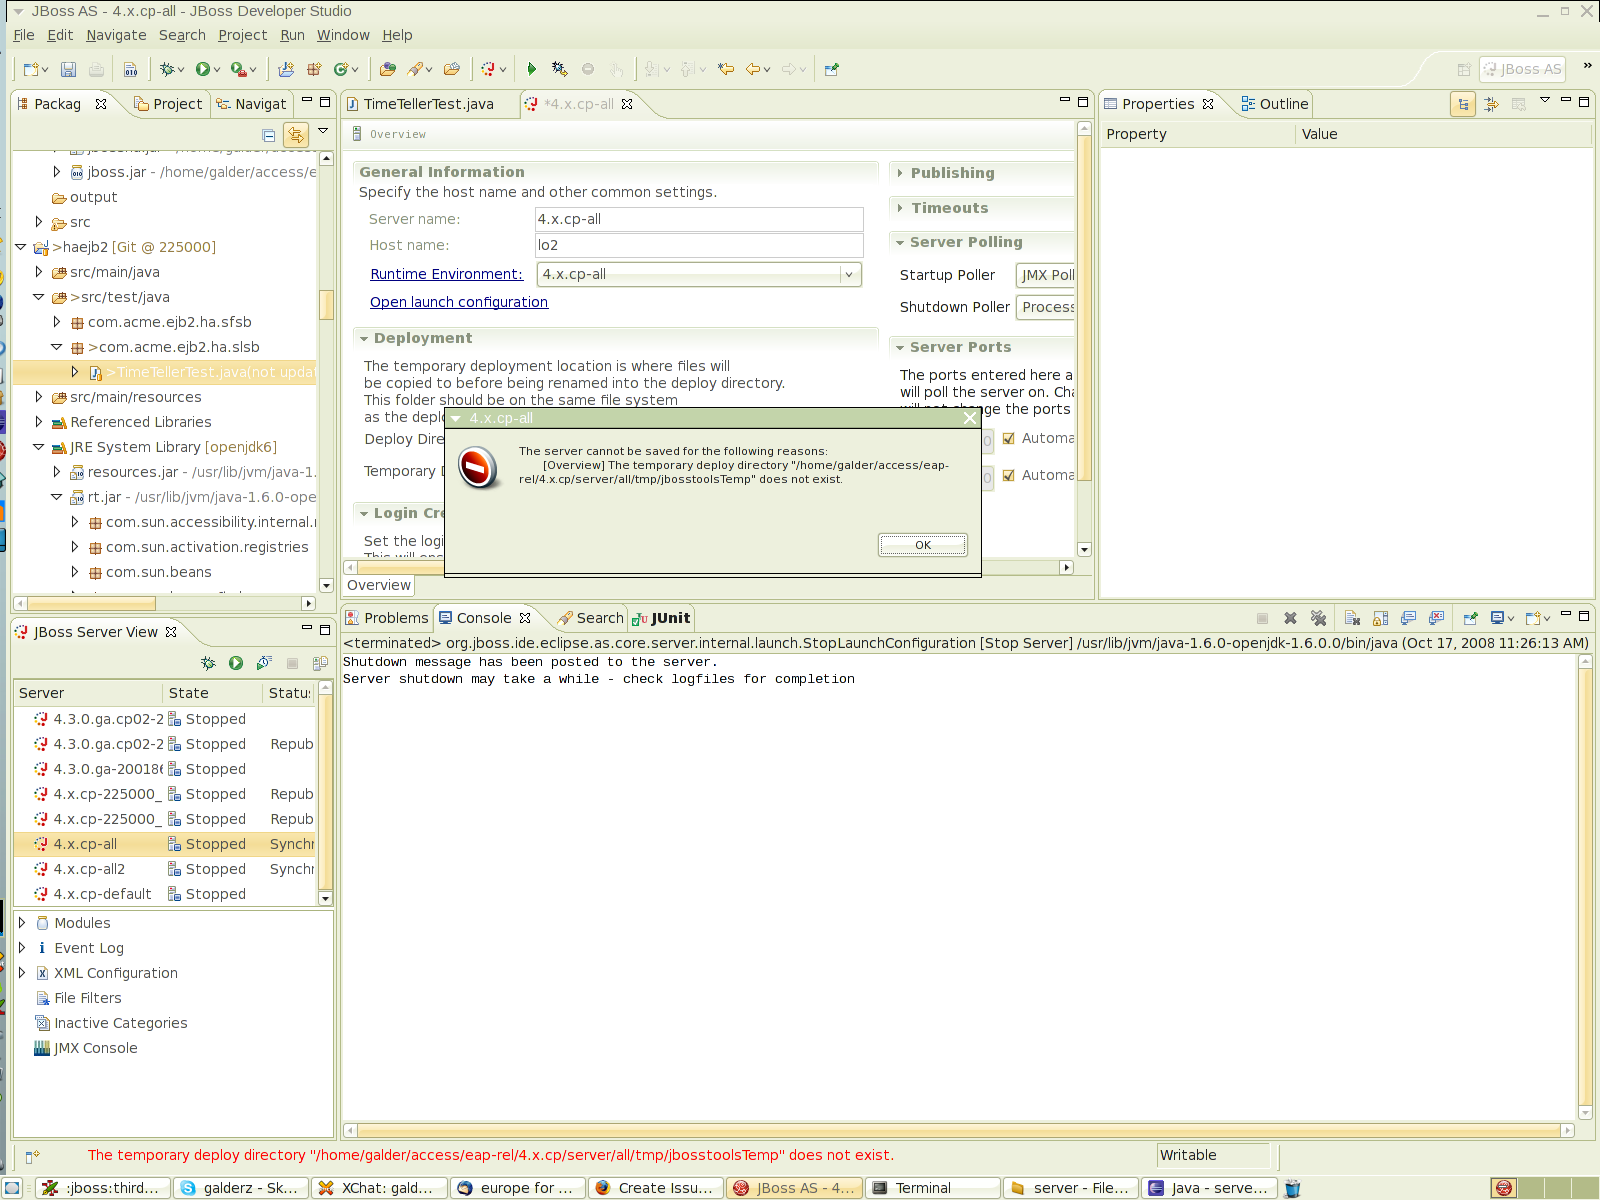Image resolution: width=1600 pixels, height=1200 pixels.
Task: Click the Remove All Terminated Launches icon
Action: [1318, 618]
